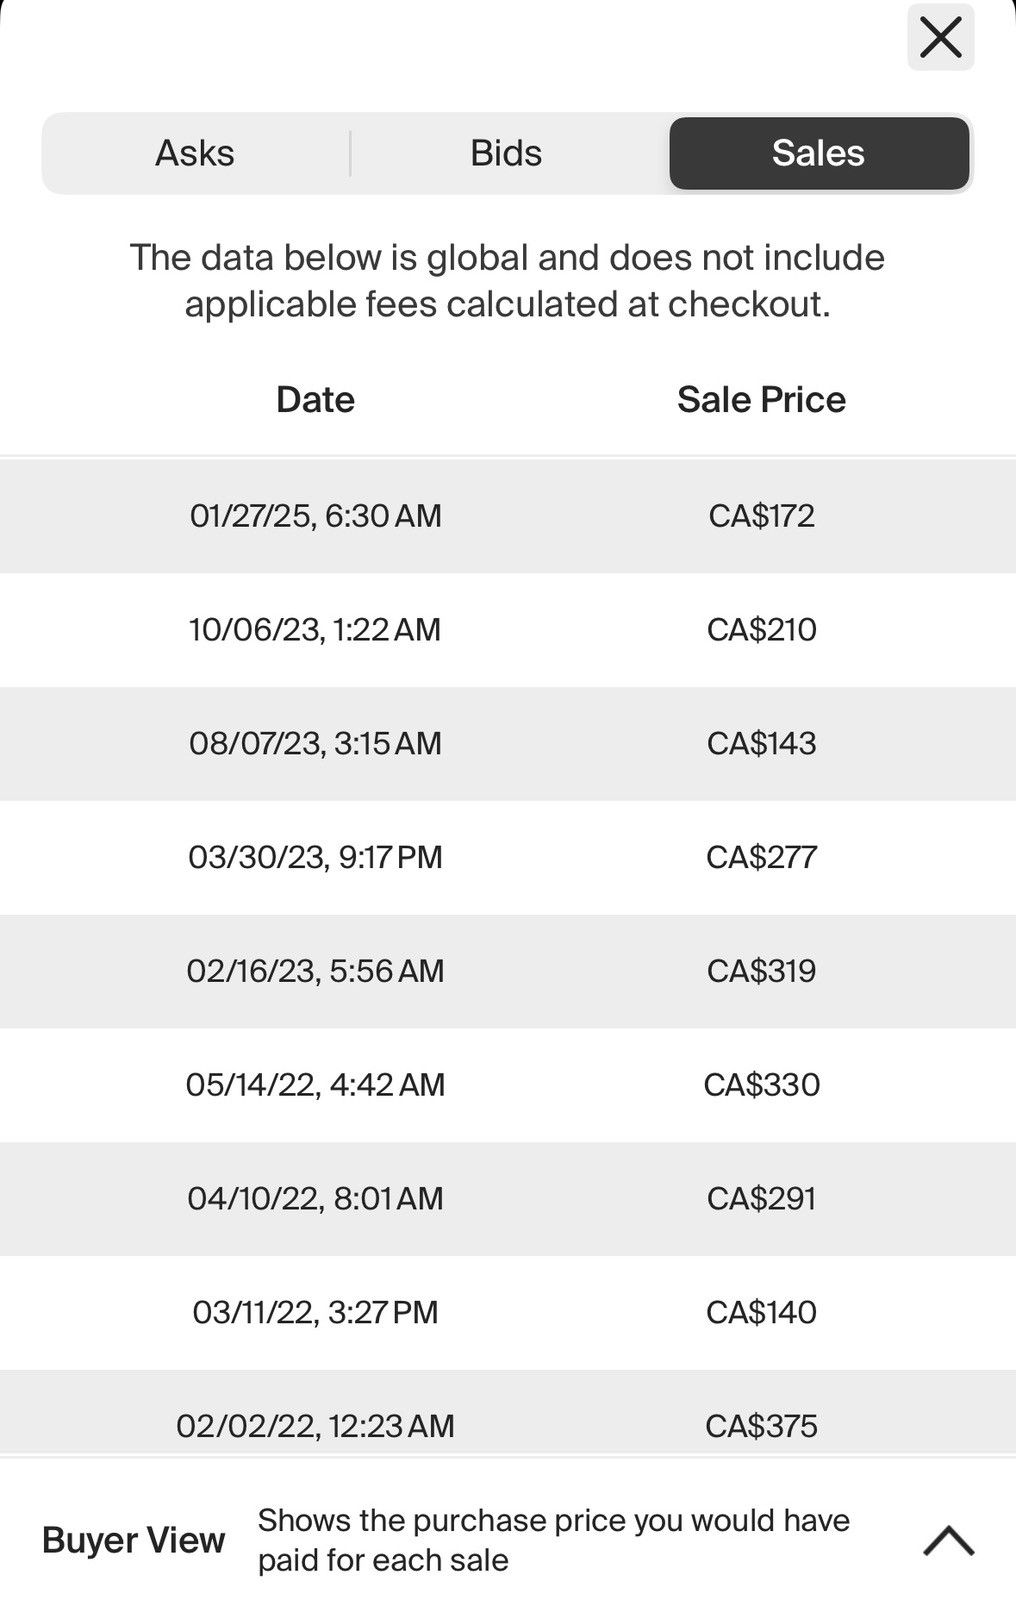
Task: Select the 10/06/23 sale date
Action: (x=315, y=630)
